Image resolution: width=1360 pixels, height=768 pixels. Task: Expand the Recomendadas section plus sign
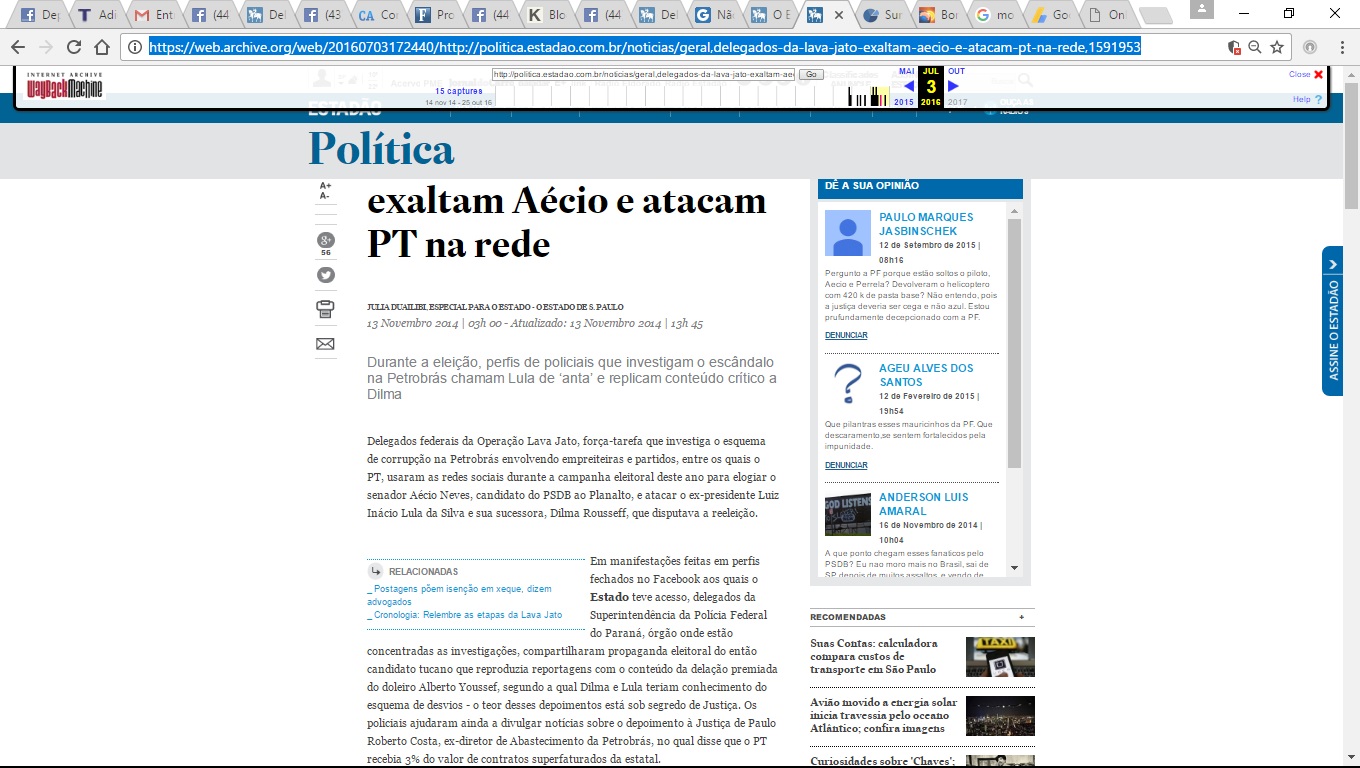click(x=1021, y=617)
